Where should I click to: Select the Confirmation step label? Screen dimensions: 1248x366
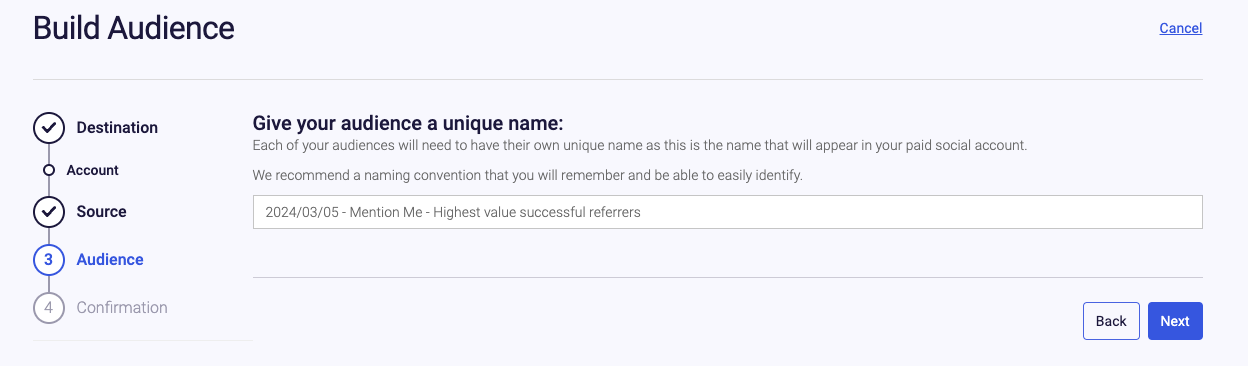(122, 308)
